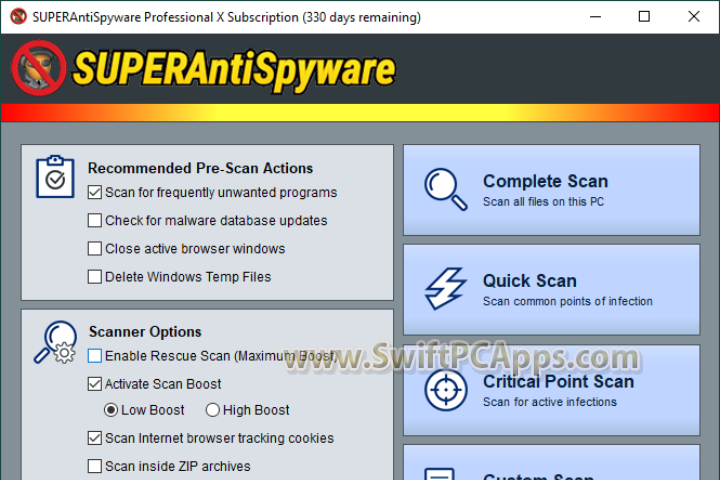Uncheck Scan Internet browser tracking cookies

[95, 438]
